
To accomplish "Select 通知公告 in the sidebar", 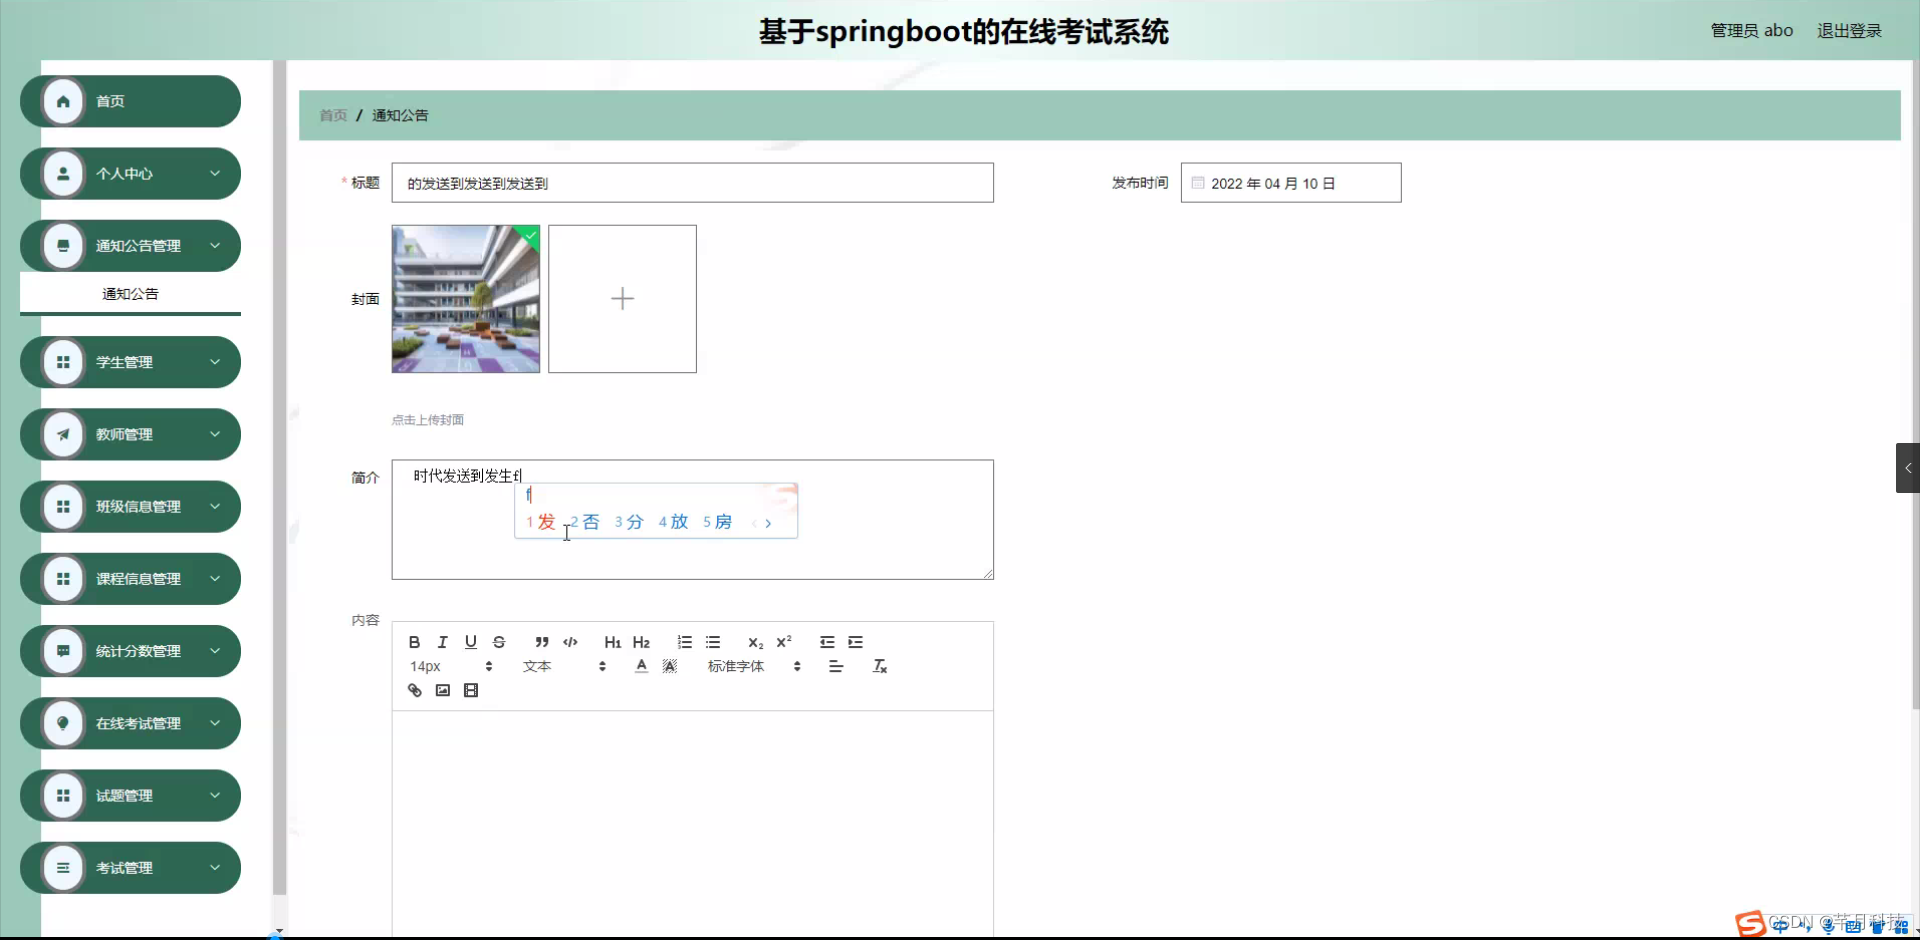I will click(129, 293).
